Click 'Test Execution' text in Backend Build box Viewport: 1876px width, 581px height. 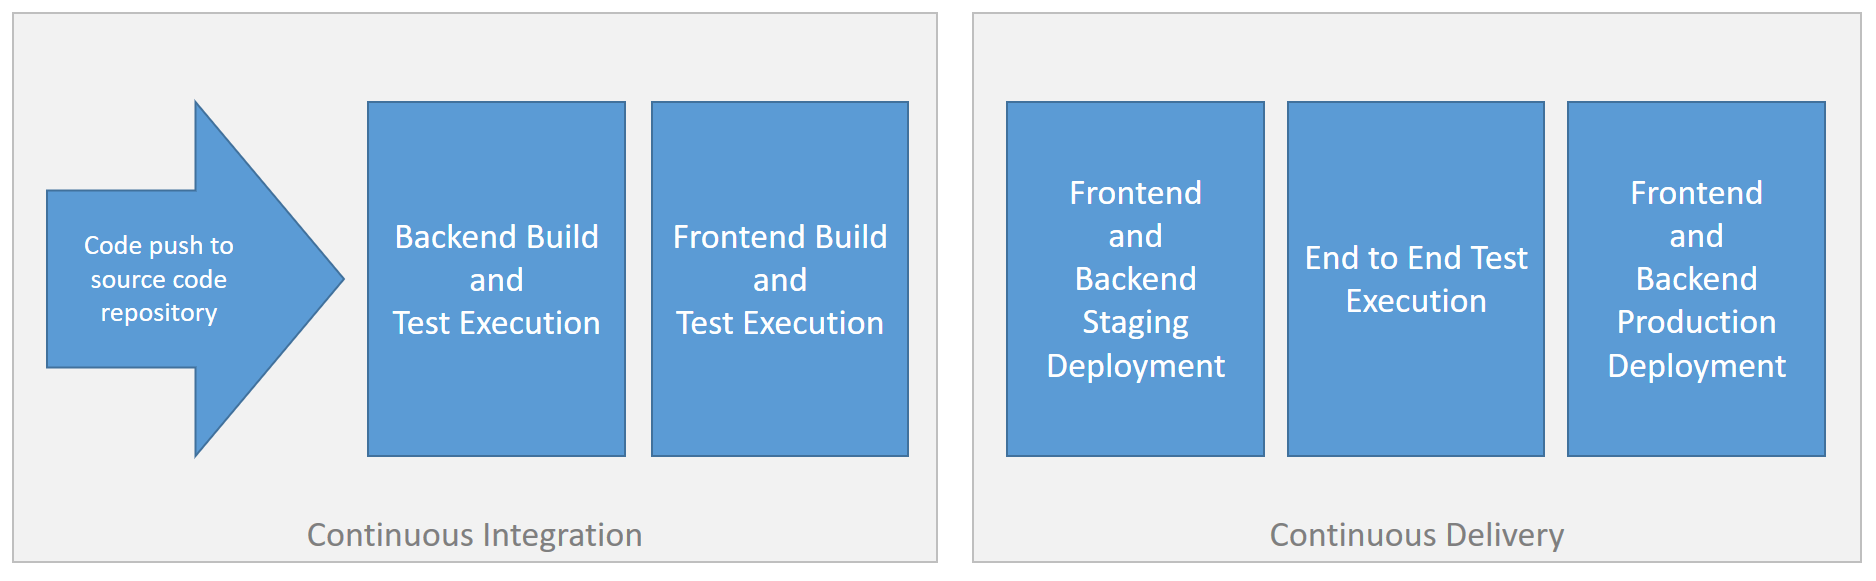click(496, 323)
